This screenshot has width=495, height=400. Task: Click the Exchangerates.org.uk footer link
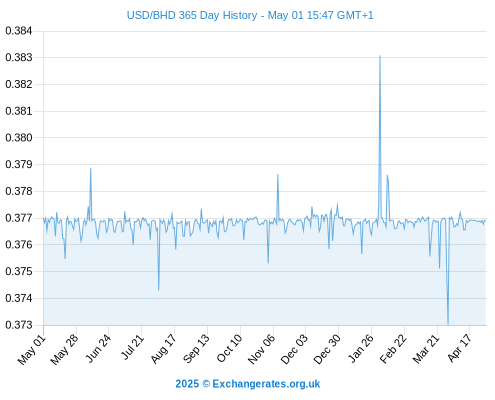[x=266, y=384]
